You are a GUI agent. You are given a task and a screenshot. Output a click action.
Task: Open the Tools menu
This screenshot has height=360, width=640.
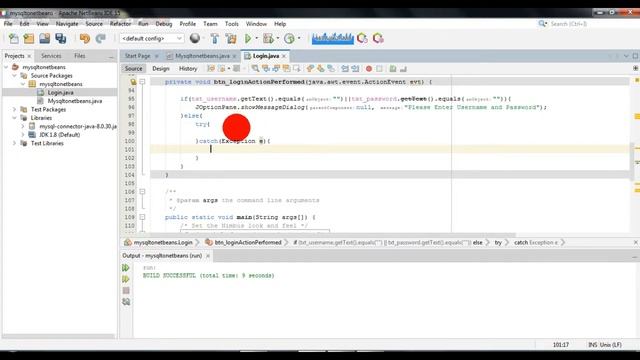coord(231,24)
